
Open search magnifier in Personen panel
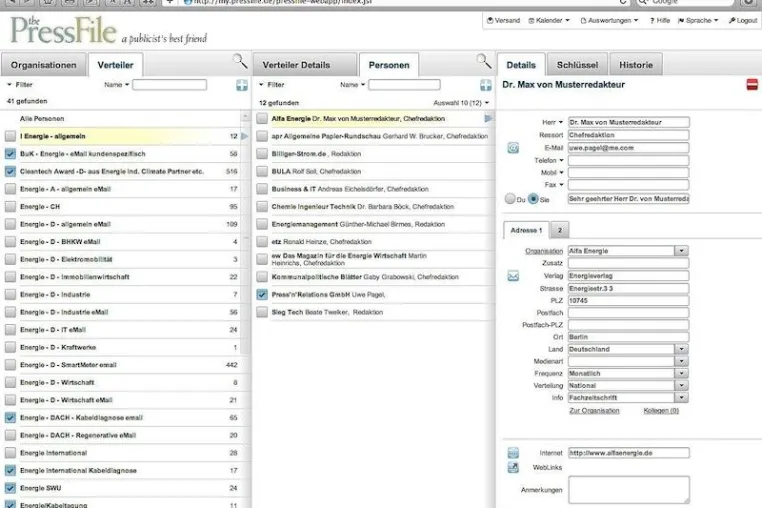[x=484, y=61]
